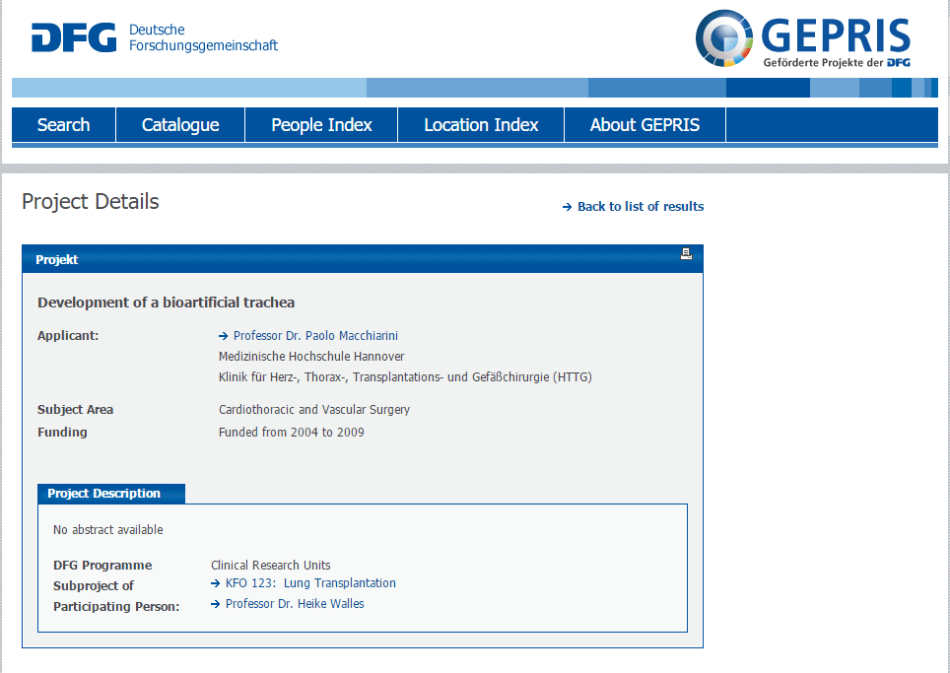The image size is (950, 673).
Task: Click the arrow icon before Paolo Macchiarini
Action: (x=222, y=335)
